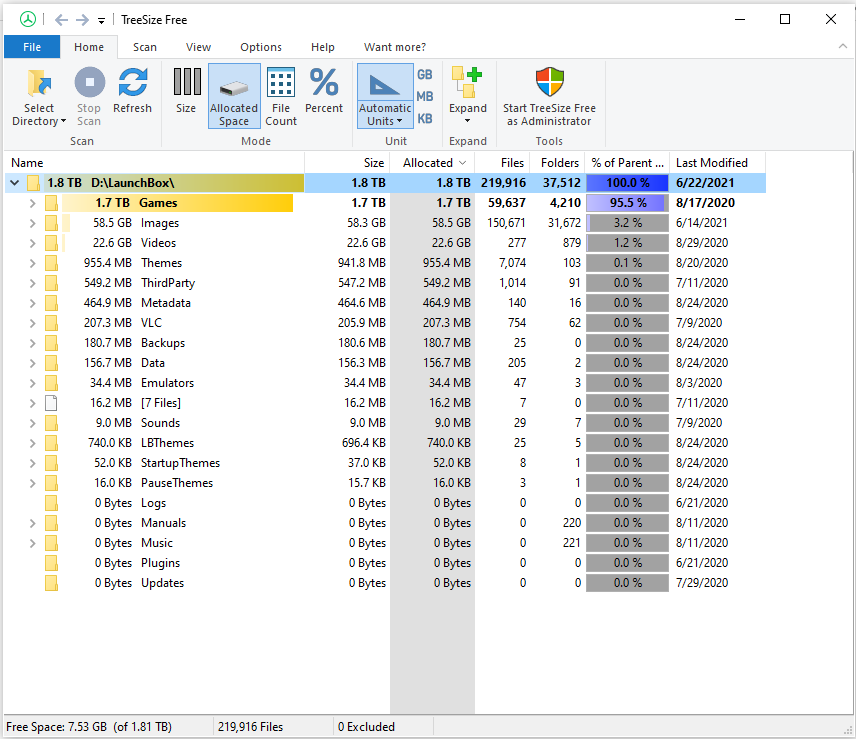Image resolution: width=856 pixels, height=739 pixels.
Task: Open the Expand dropdown
Action: pos(468,96)
